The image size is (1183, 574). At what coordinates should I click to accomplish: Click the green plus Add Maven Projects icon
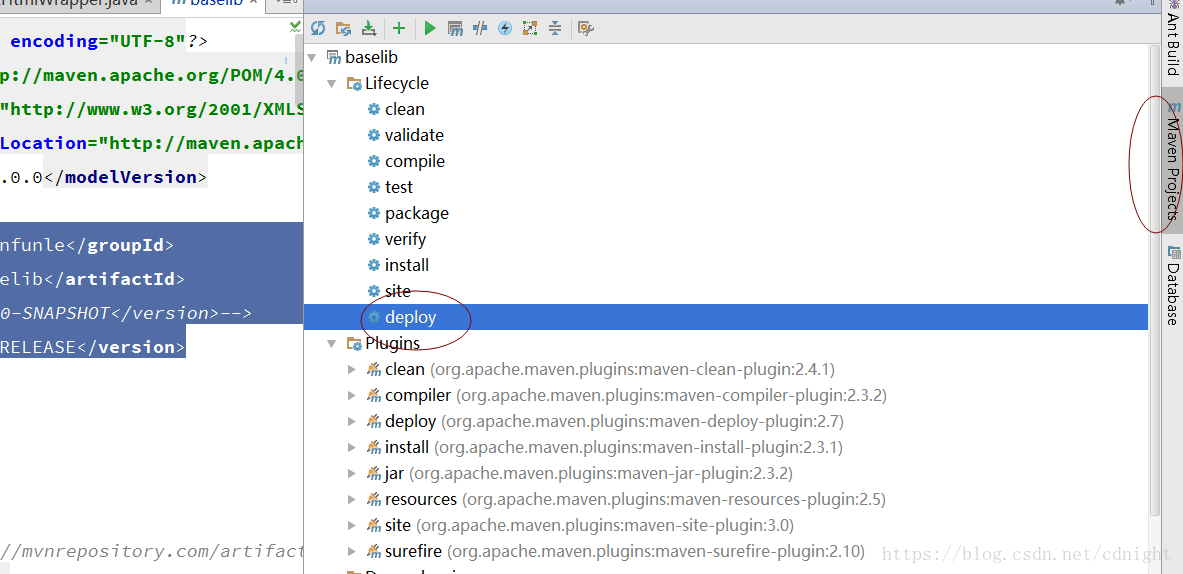click(399, 29)
